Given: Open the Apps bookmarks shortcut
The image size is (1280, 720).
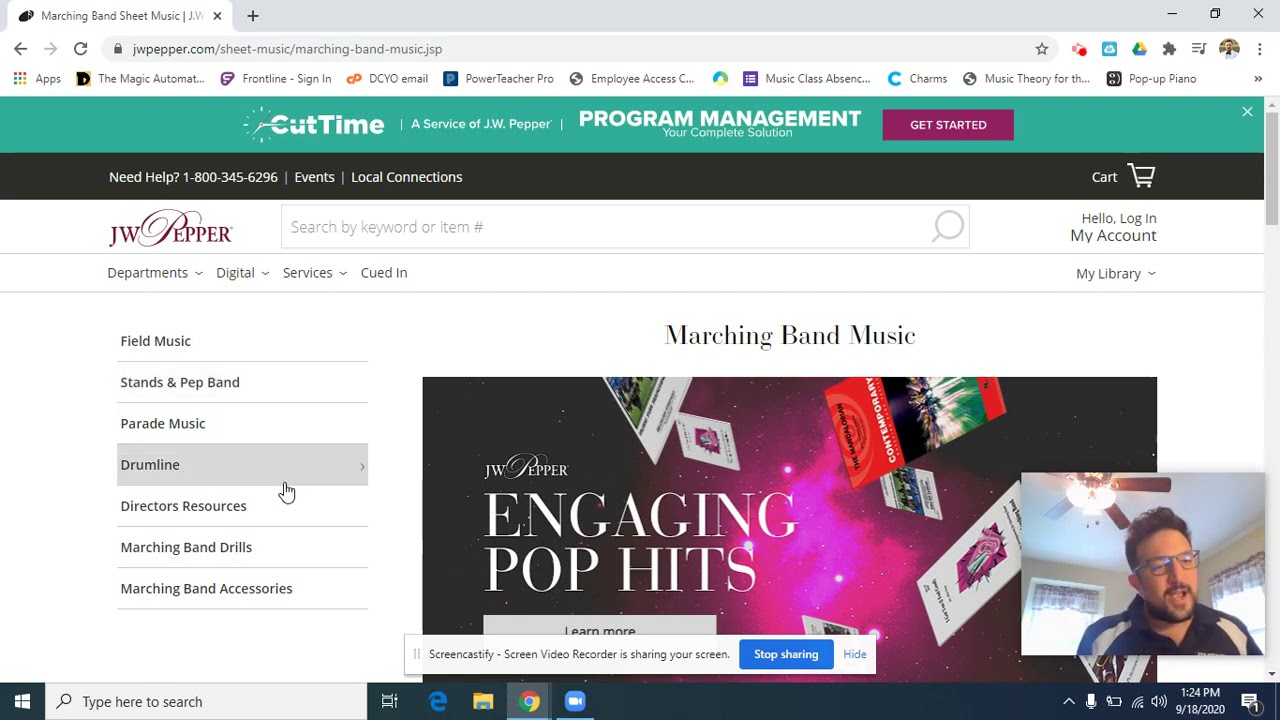Looking at the screenshot, I should coord(37,78).
